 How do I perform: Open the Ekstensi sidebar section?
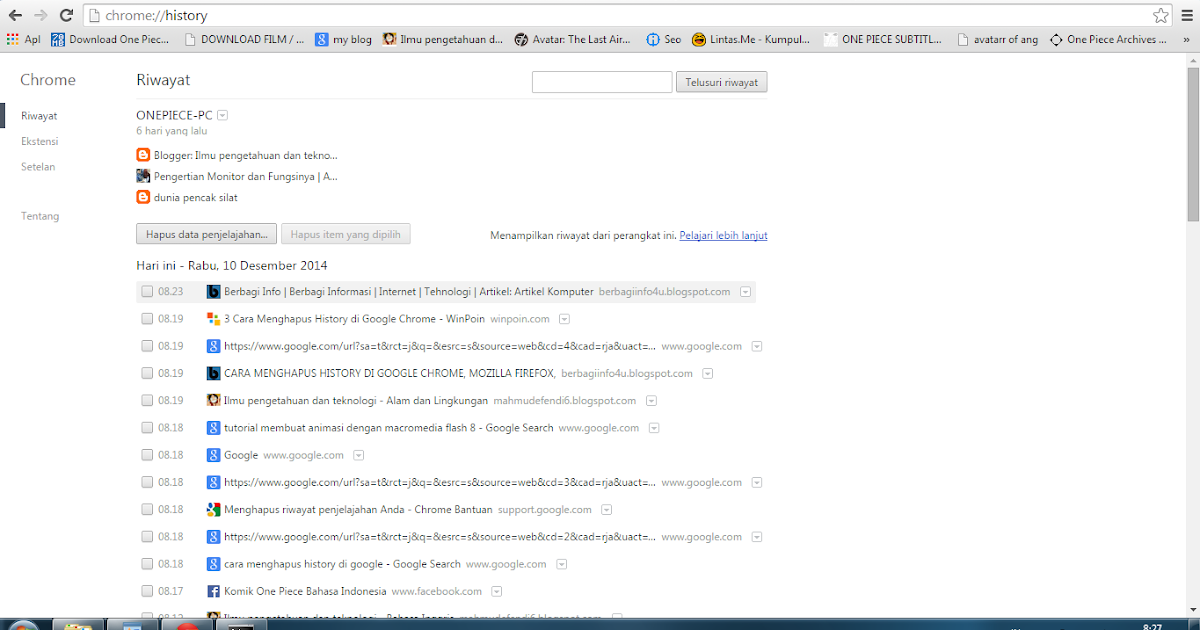pos(39,141)
